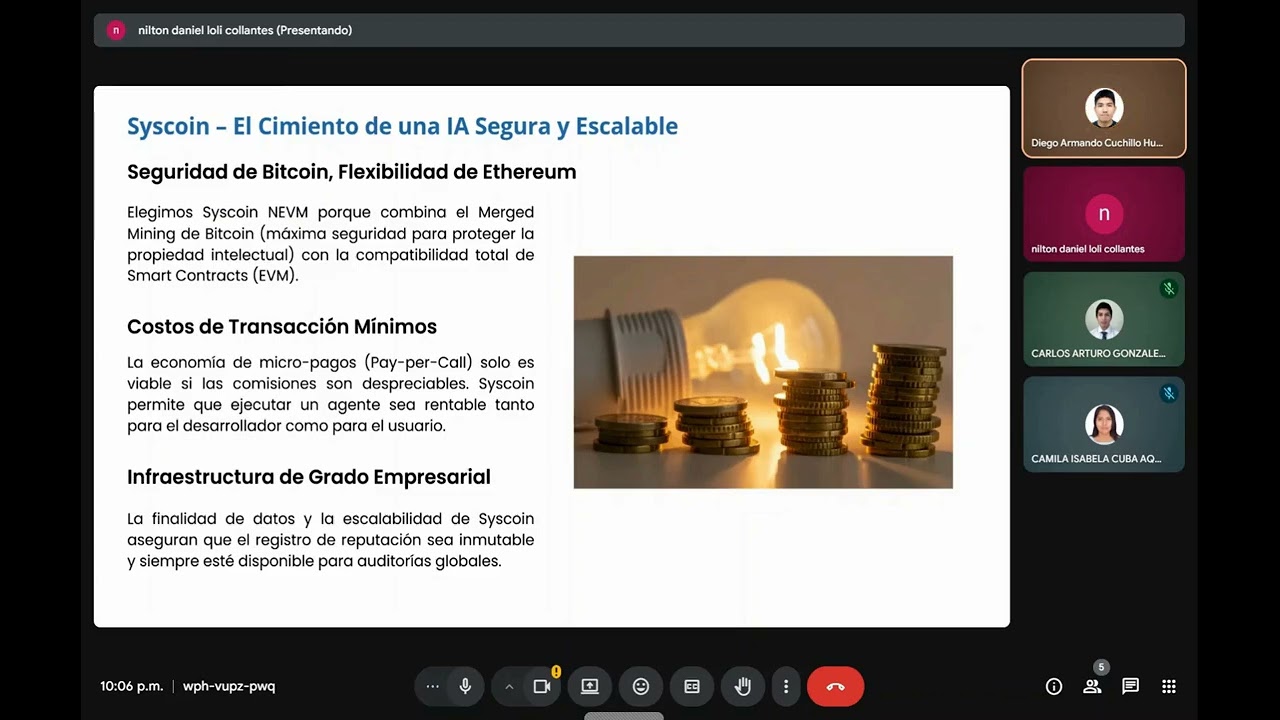Click the time 10:06 p.m.
The image size is (1280, 720).
(131, 687)
